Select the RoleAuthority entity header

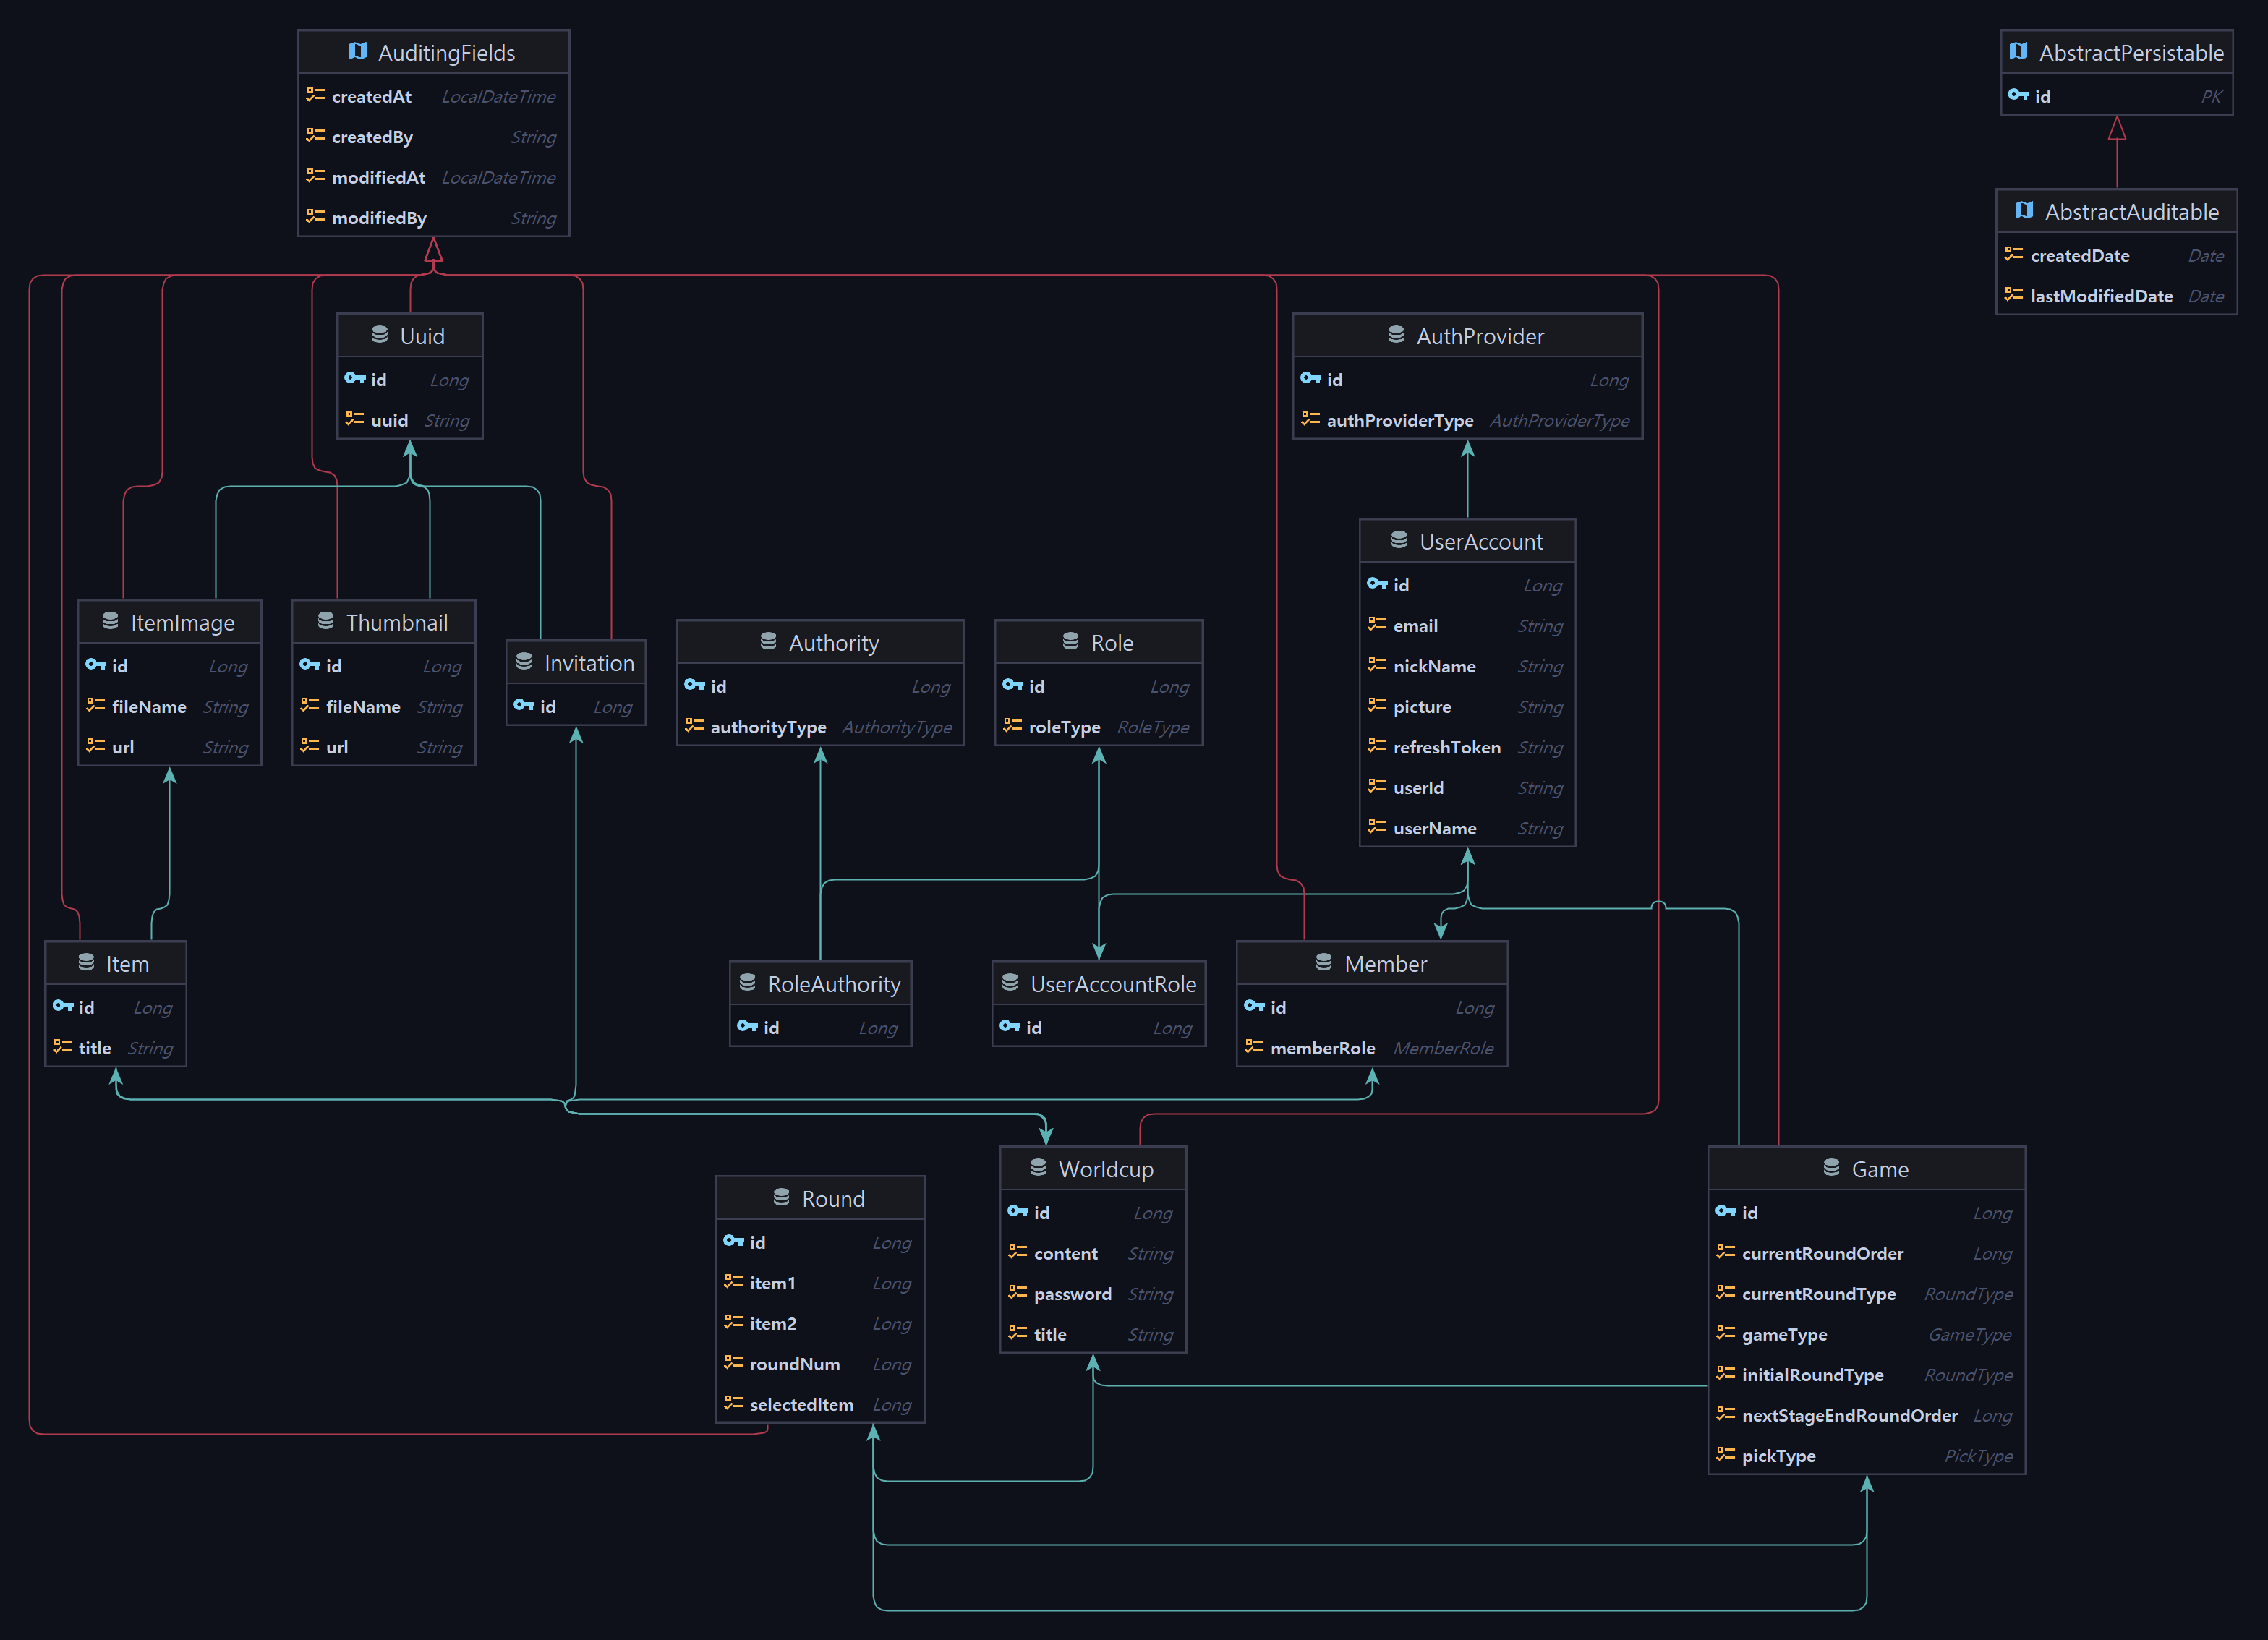click(x=833, y=984)
